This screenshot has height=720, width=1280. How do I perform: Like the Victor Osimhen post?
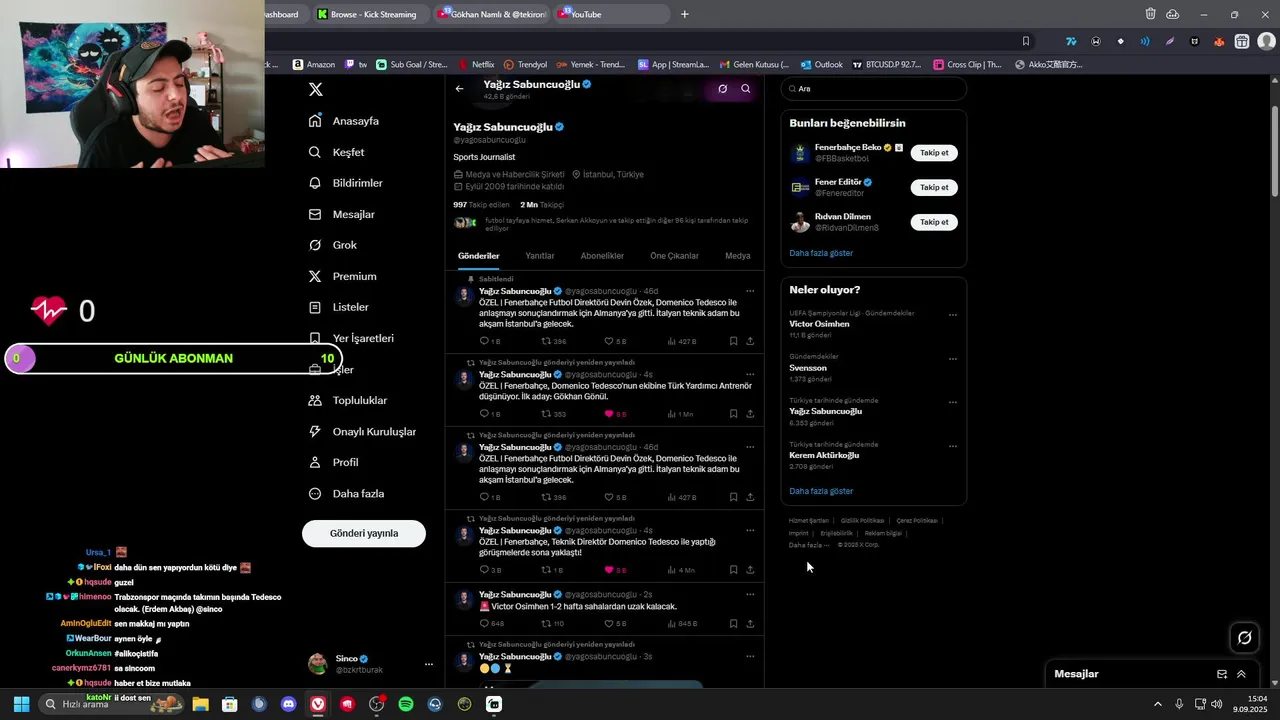click(x=608, y=624)
